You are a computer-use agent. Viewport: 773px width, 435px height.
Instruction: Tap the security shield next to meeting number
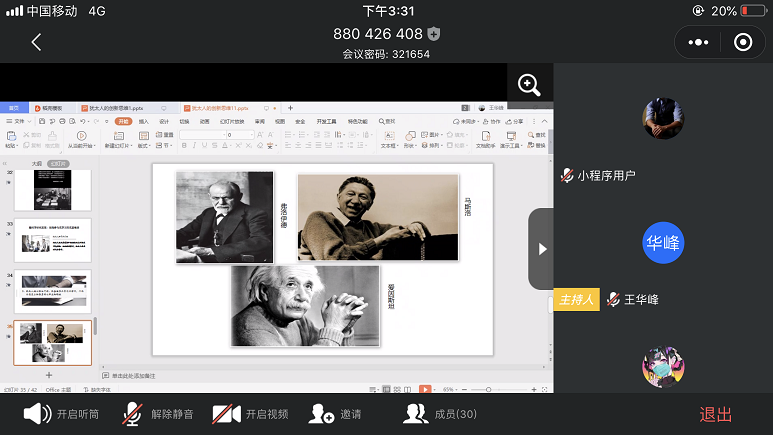[x=434, y=34]
